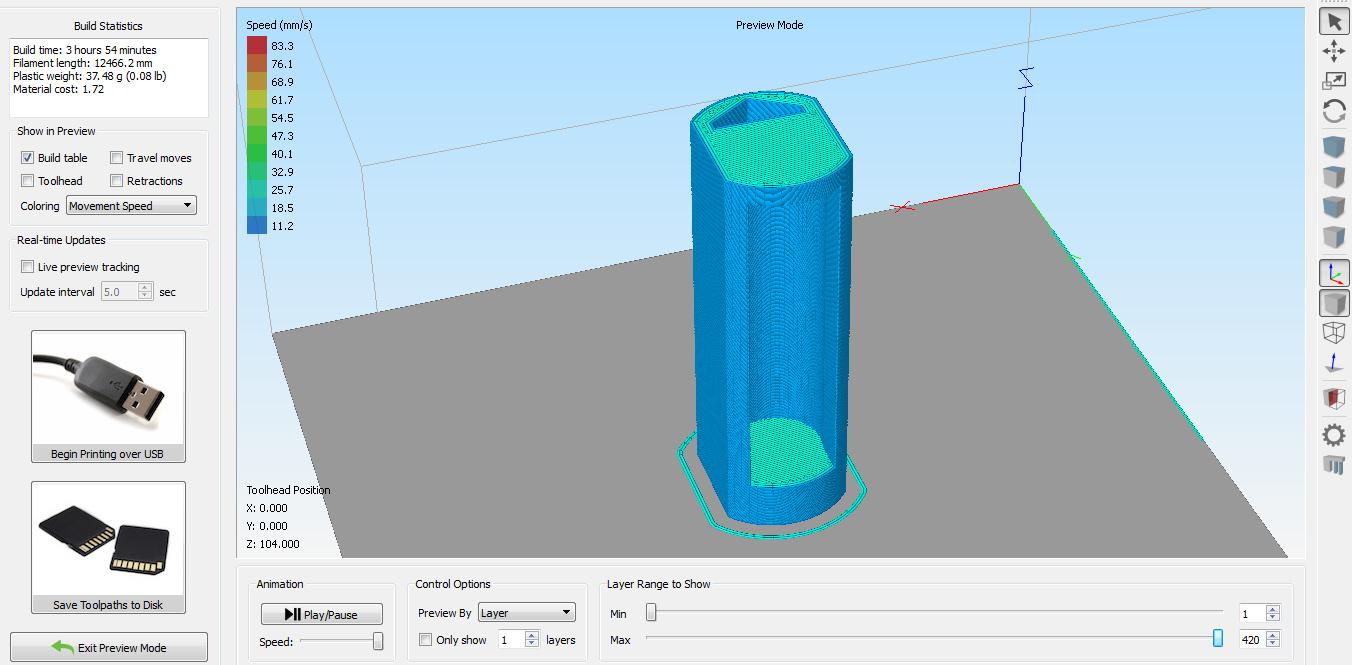Activate the move/translate view tool
The width and height of the screenshot is (1352, 665).
1334,51
